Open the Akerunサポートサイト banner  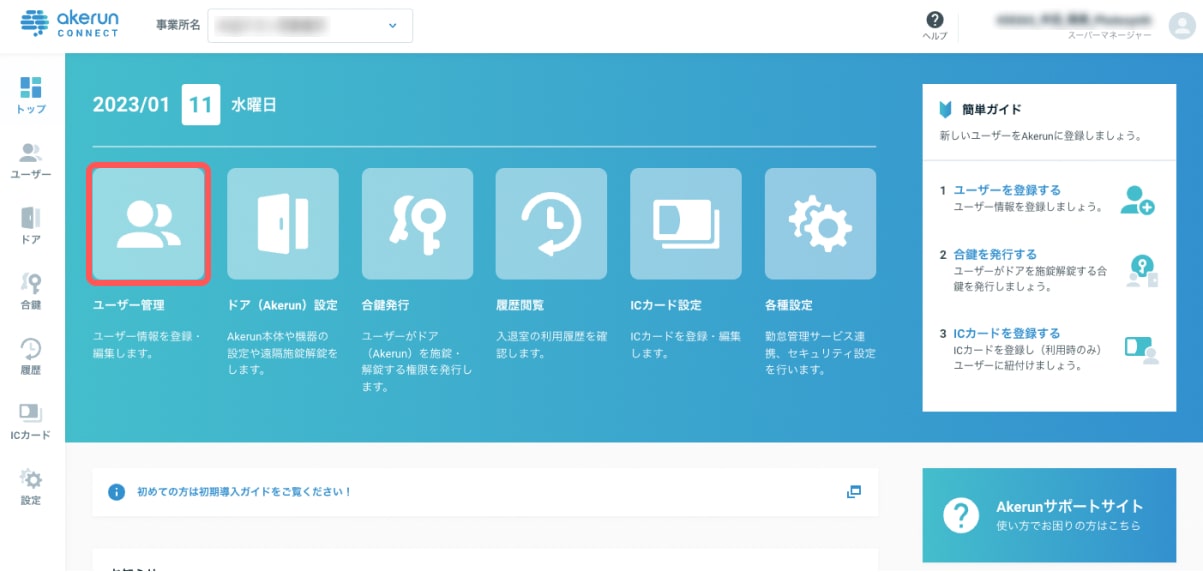coord(1049,515)
